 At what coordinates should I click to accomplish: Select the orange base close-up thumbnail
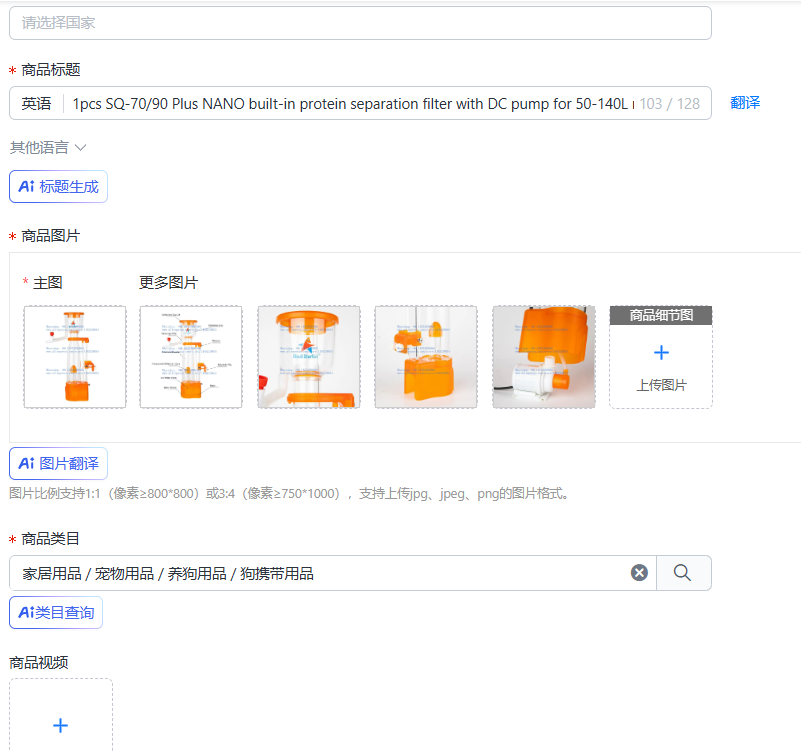[x=426, y=357]
